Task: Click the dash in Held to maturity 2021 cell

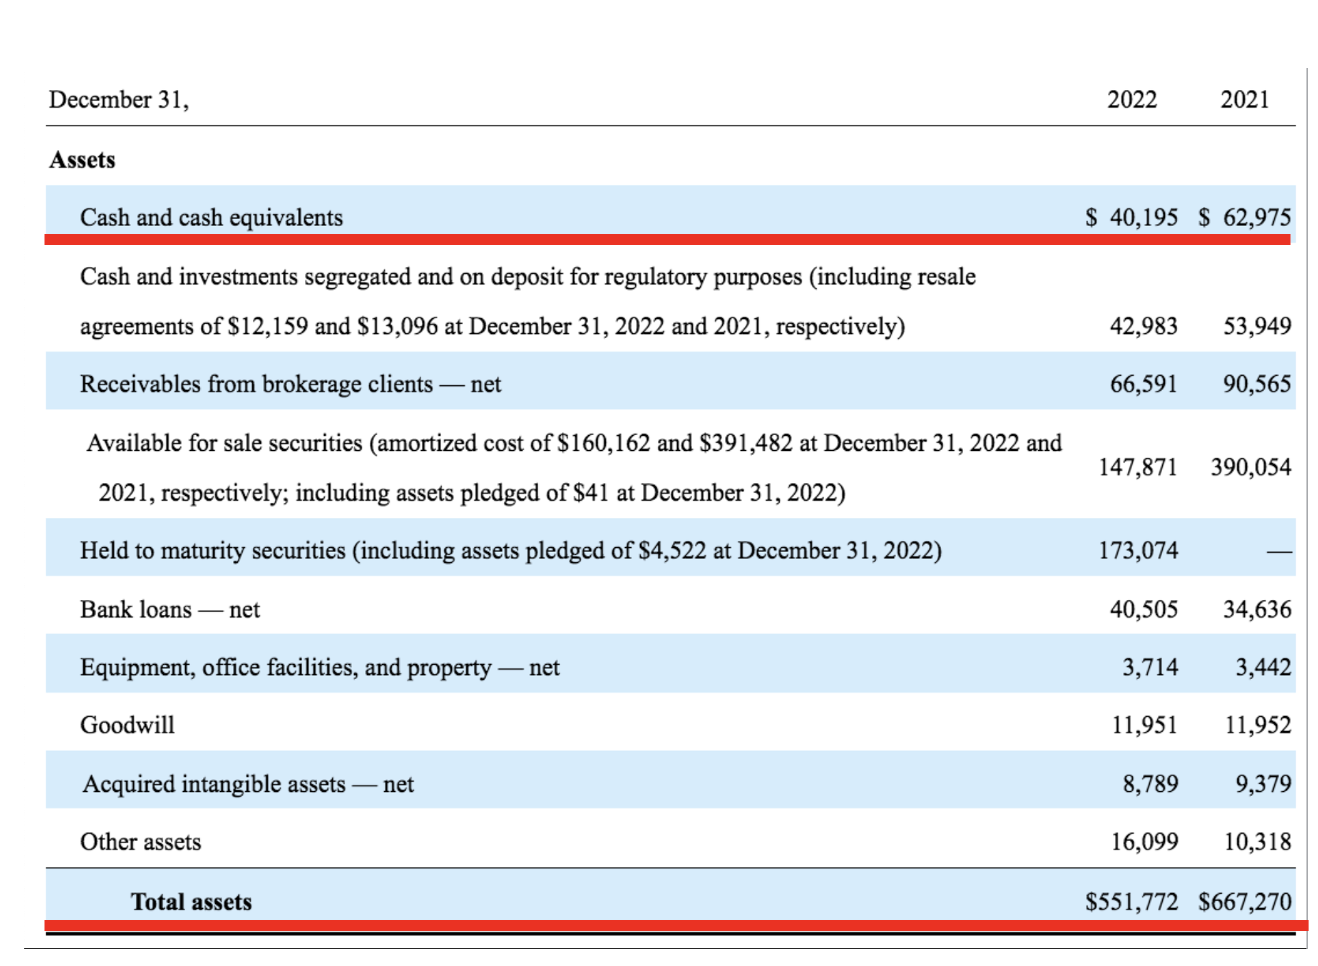Action: [1280, 552]
